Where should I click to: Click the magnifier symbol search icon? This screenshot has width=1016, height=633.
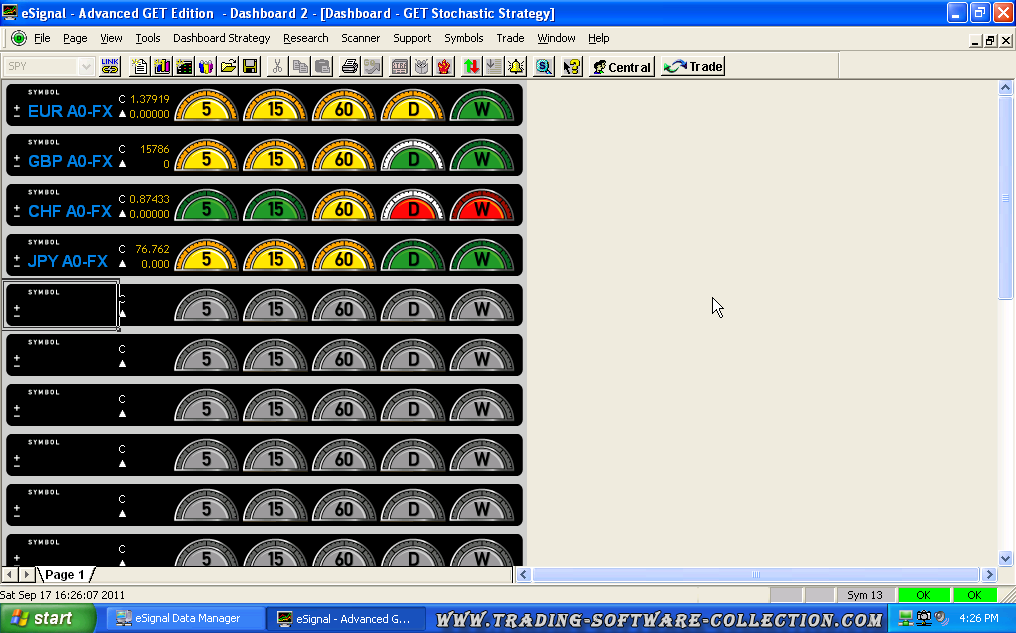(544, 67)
